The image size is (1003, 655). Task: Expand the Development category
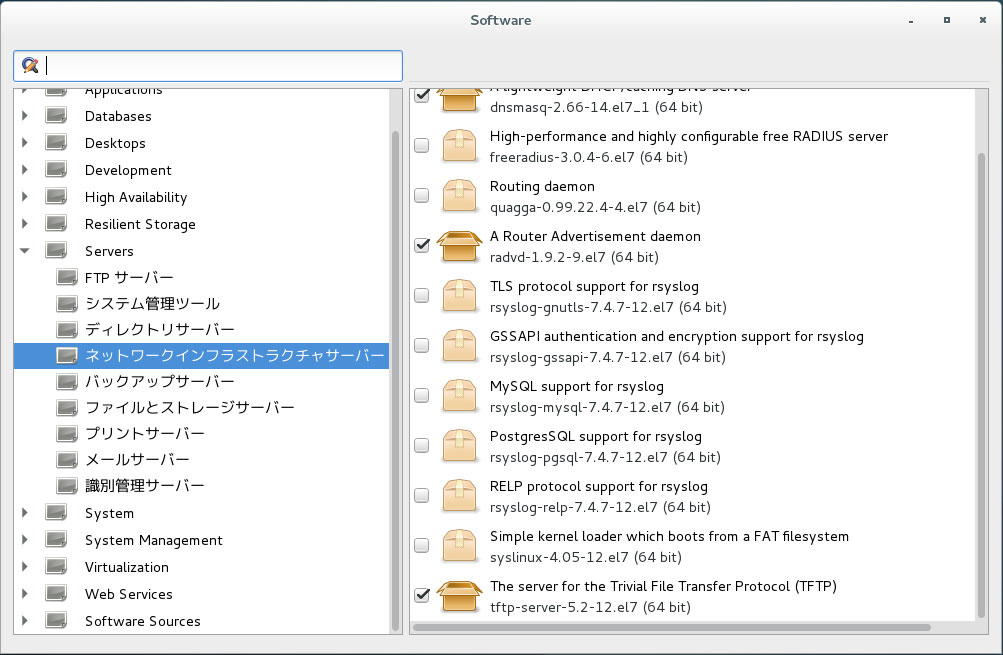[x=25, y=170]
